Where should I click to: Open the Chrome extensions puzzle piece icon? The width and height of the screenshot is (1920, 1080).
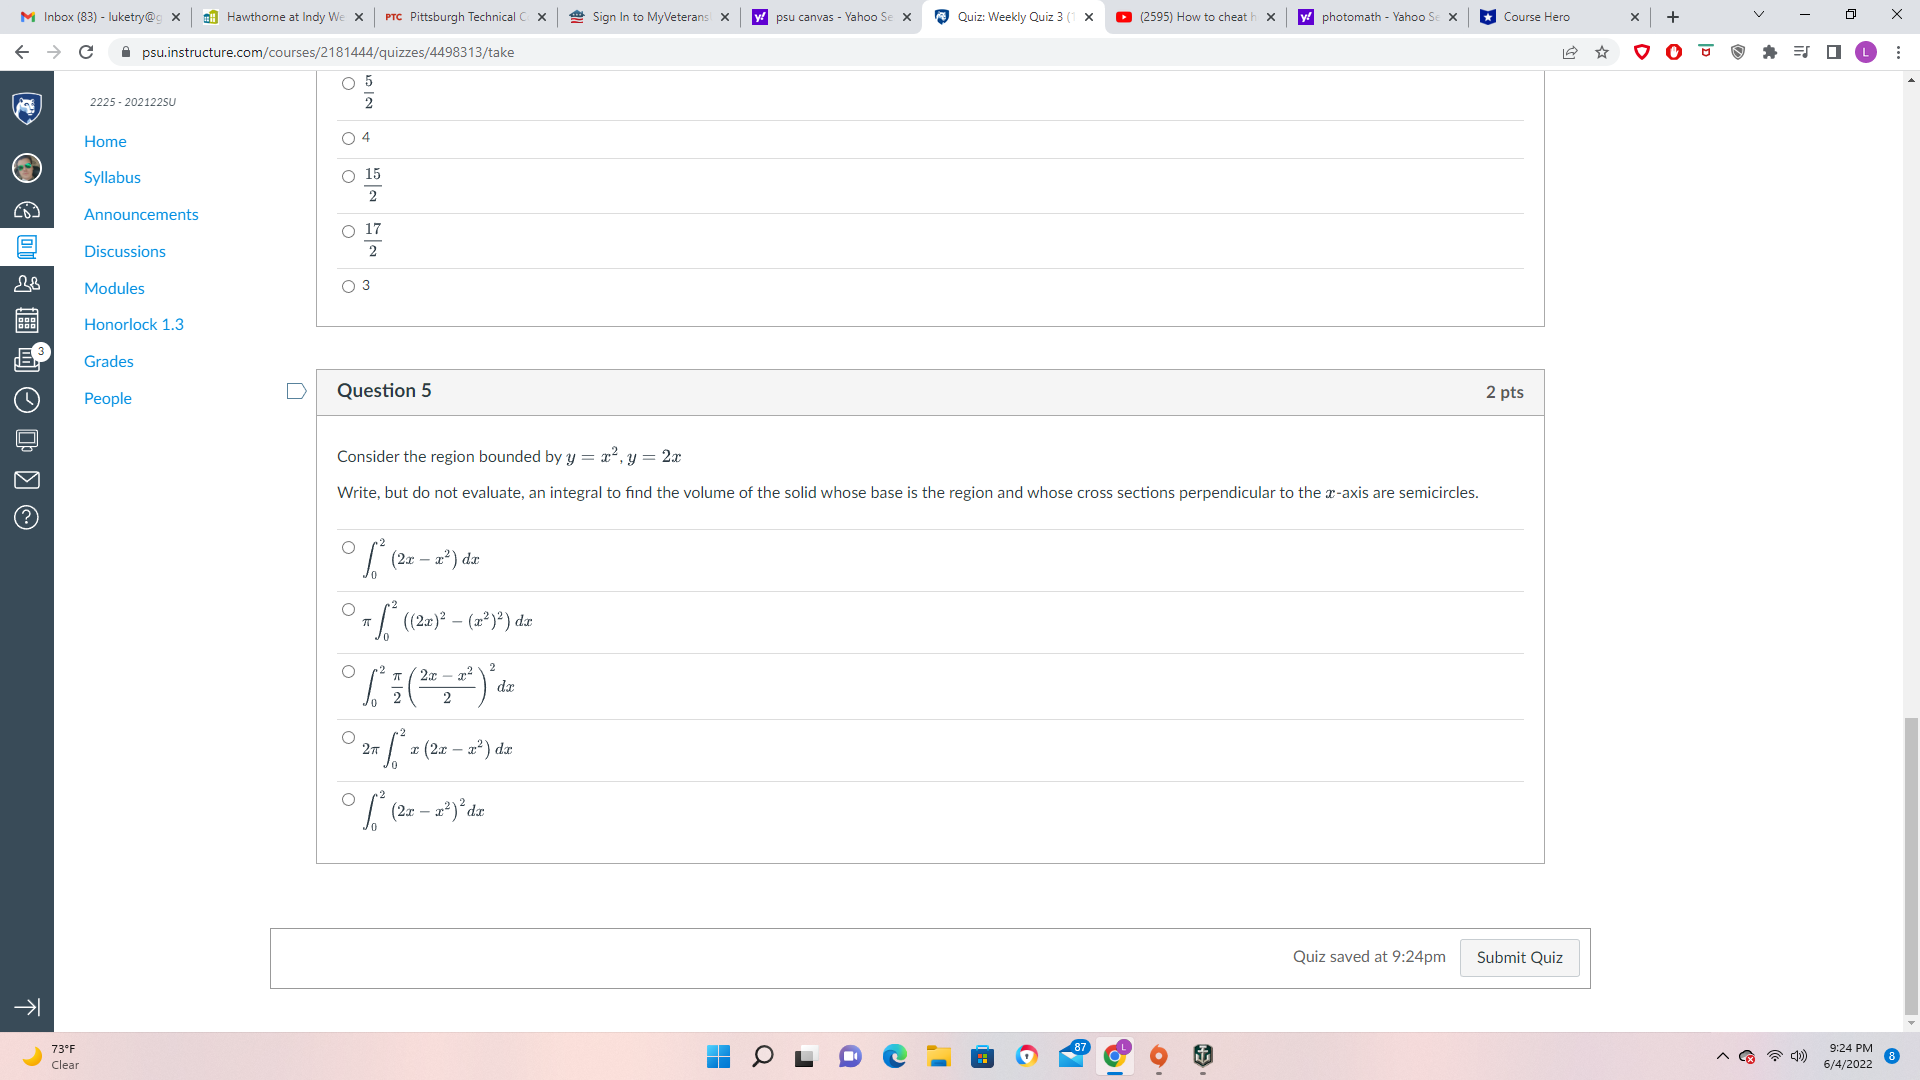pos(1770,52)
